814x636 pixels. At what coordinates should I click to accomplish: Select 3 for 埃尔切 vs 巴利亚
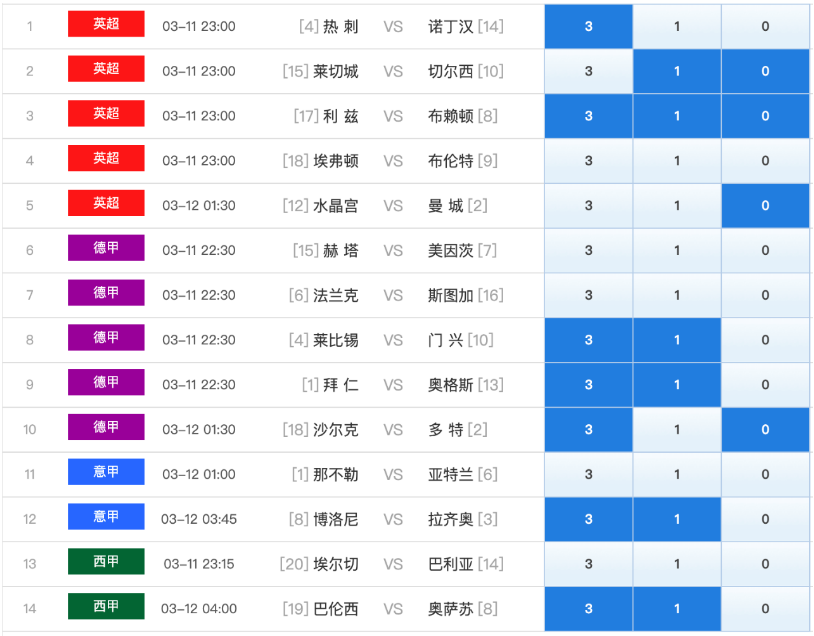tap(588, 564)
